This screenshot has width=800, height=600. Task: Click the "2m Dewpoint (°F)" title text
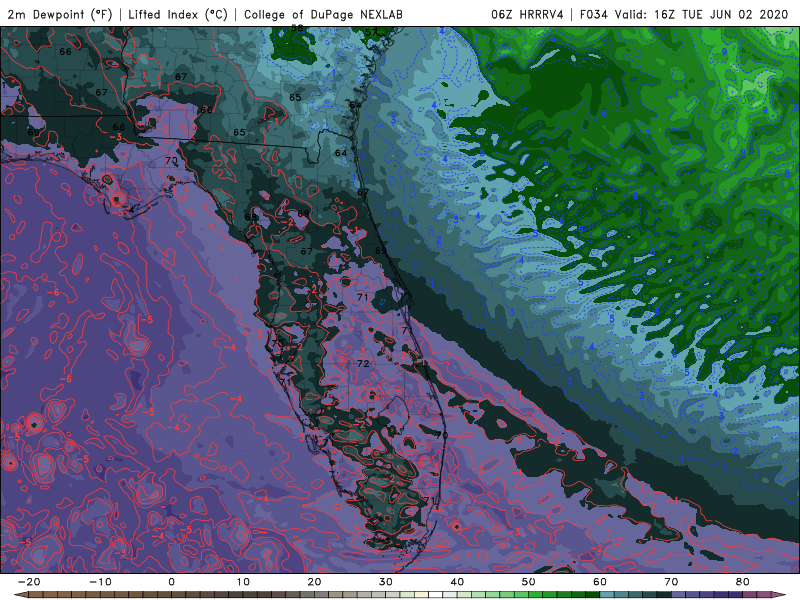[60, 15]
